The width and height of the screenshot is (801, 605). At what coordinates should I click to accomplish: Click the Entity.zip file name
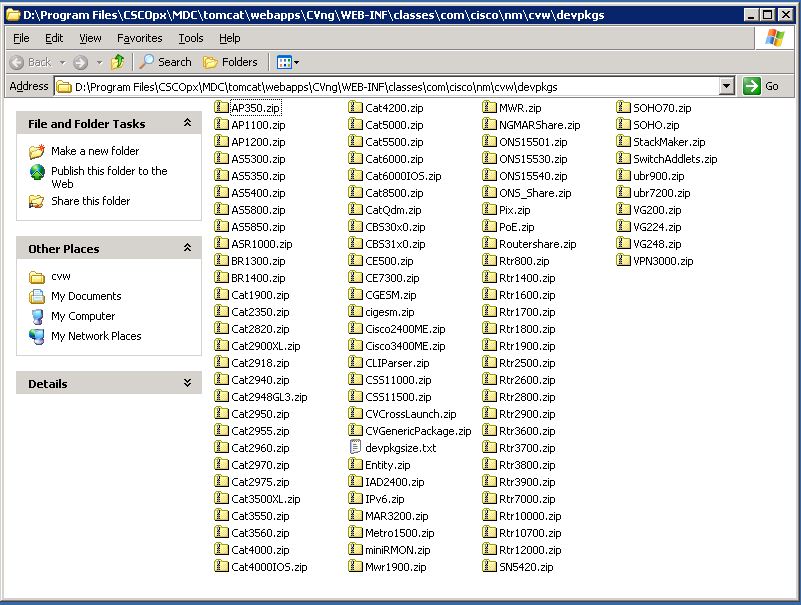pos(387,465)
